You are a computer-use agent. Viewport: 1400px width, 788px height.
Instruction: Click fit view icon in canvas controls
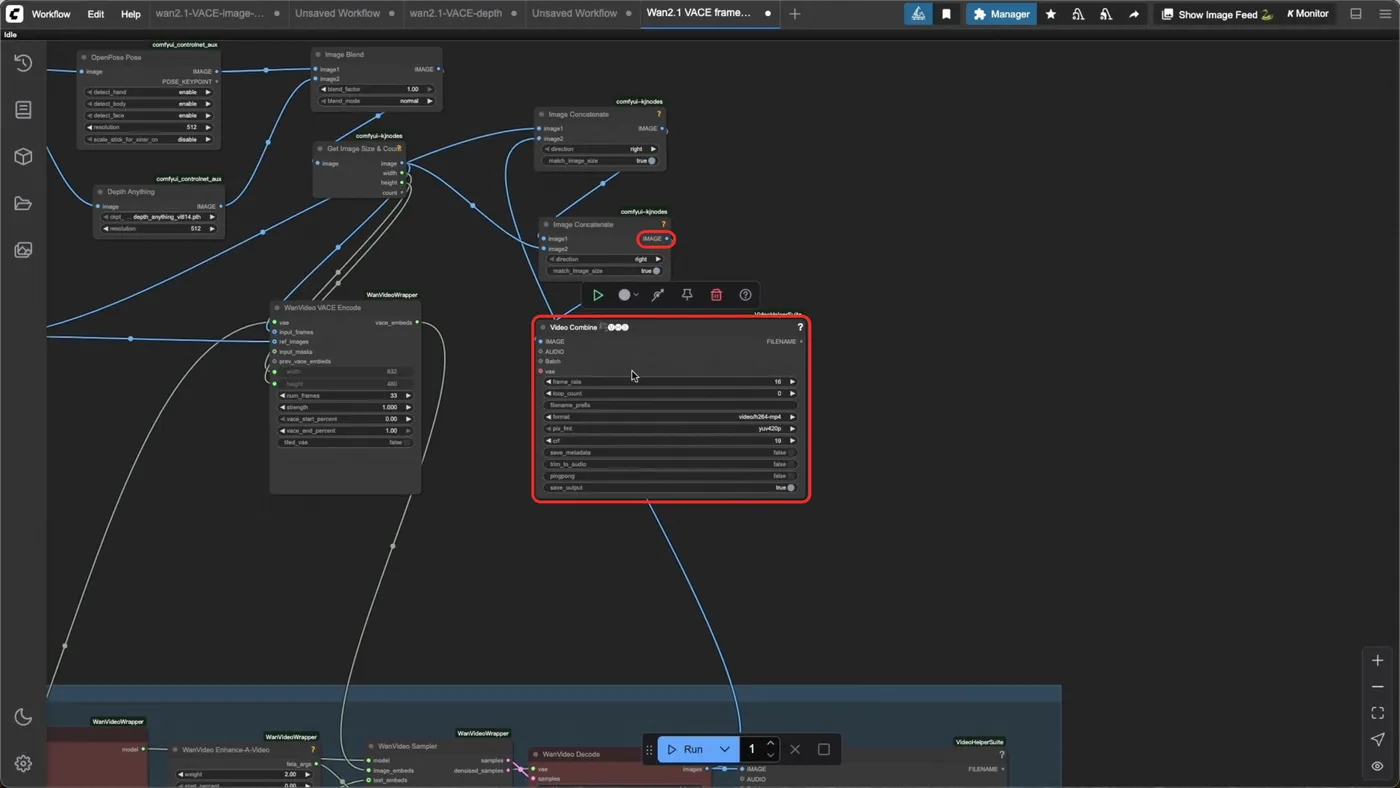point(1378,713)
